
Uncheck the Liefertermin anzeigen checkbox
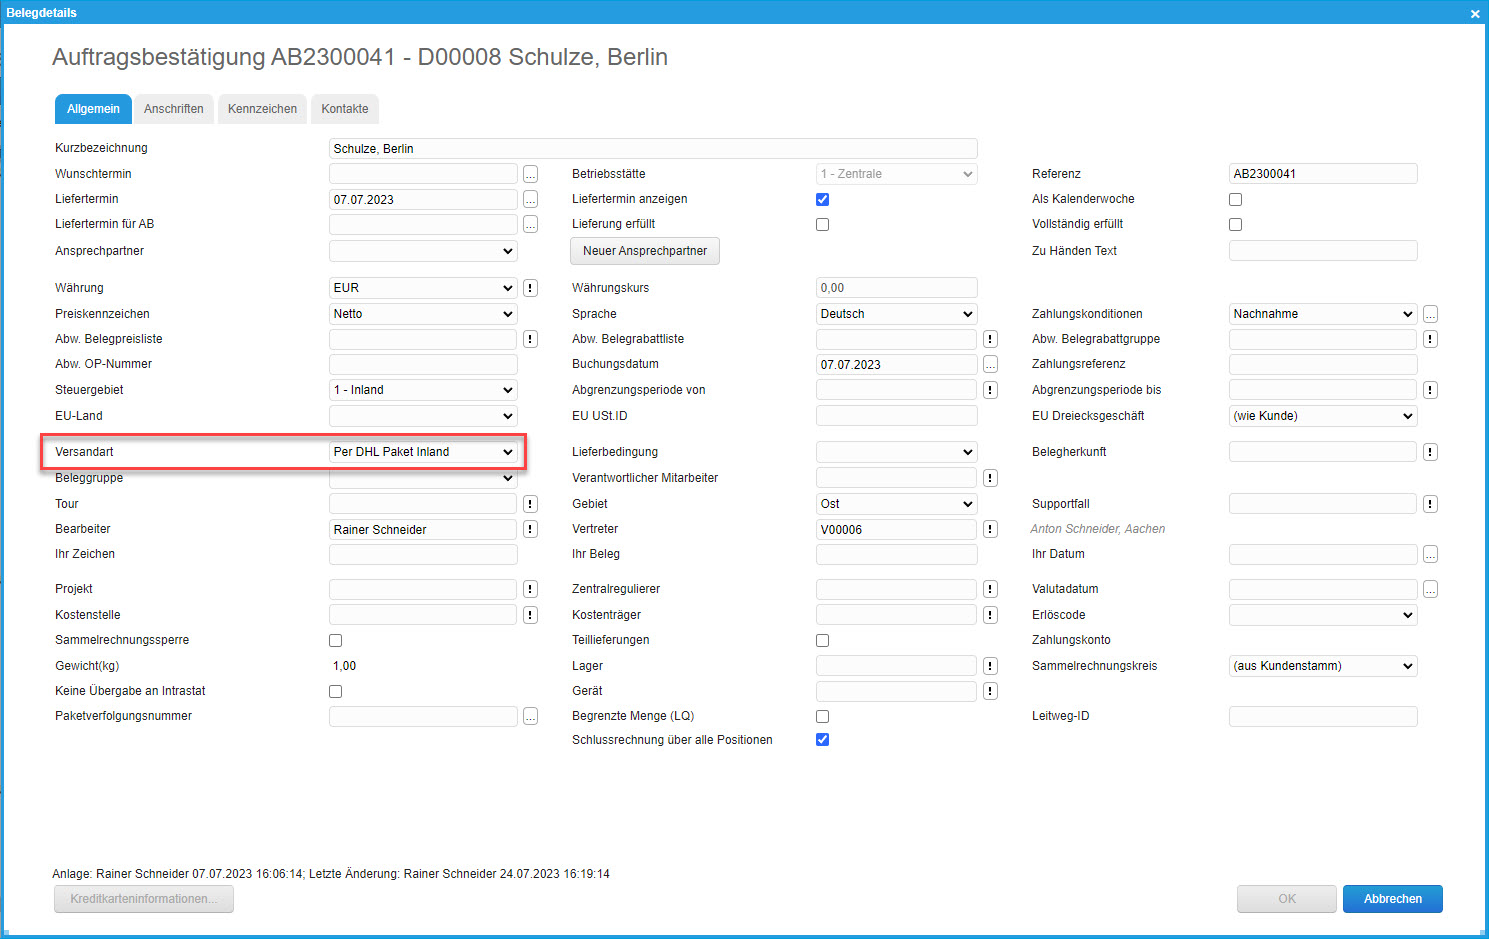click(x=822, y=199)
